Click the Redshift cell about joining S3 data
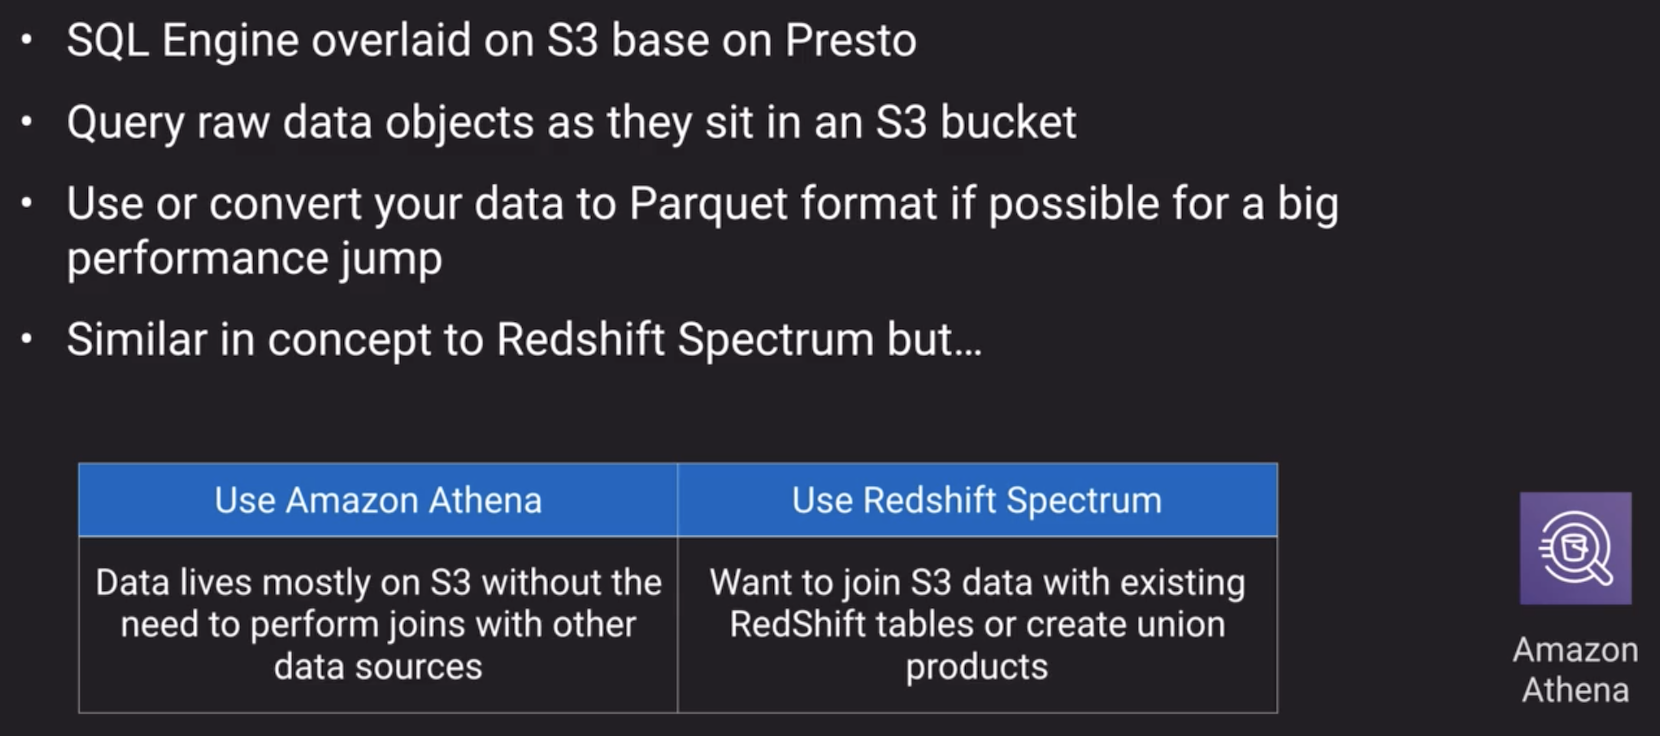 [x=977, y=625]
